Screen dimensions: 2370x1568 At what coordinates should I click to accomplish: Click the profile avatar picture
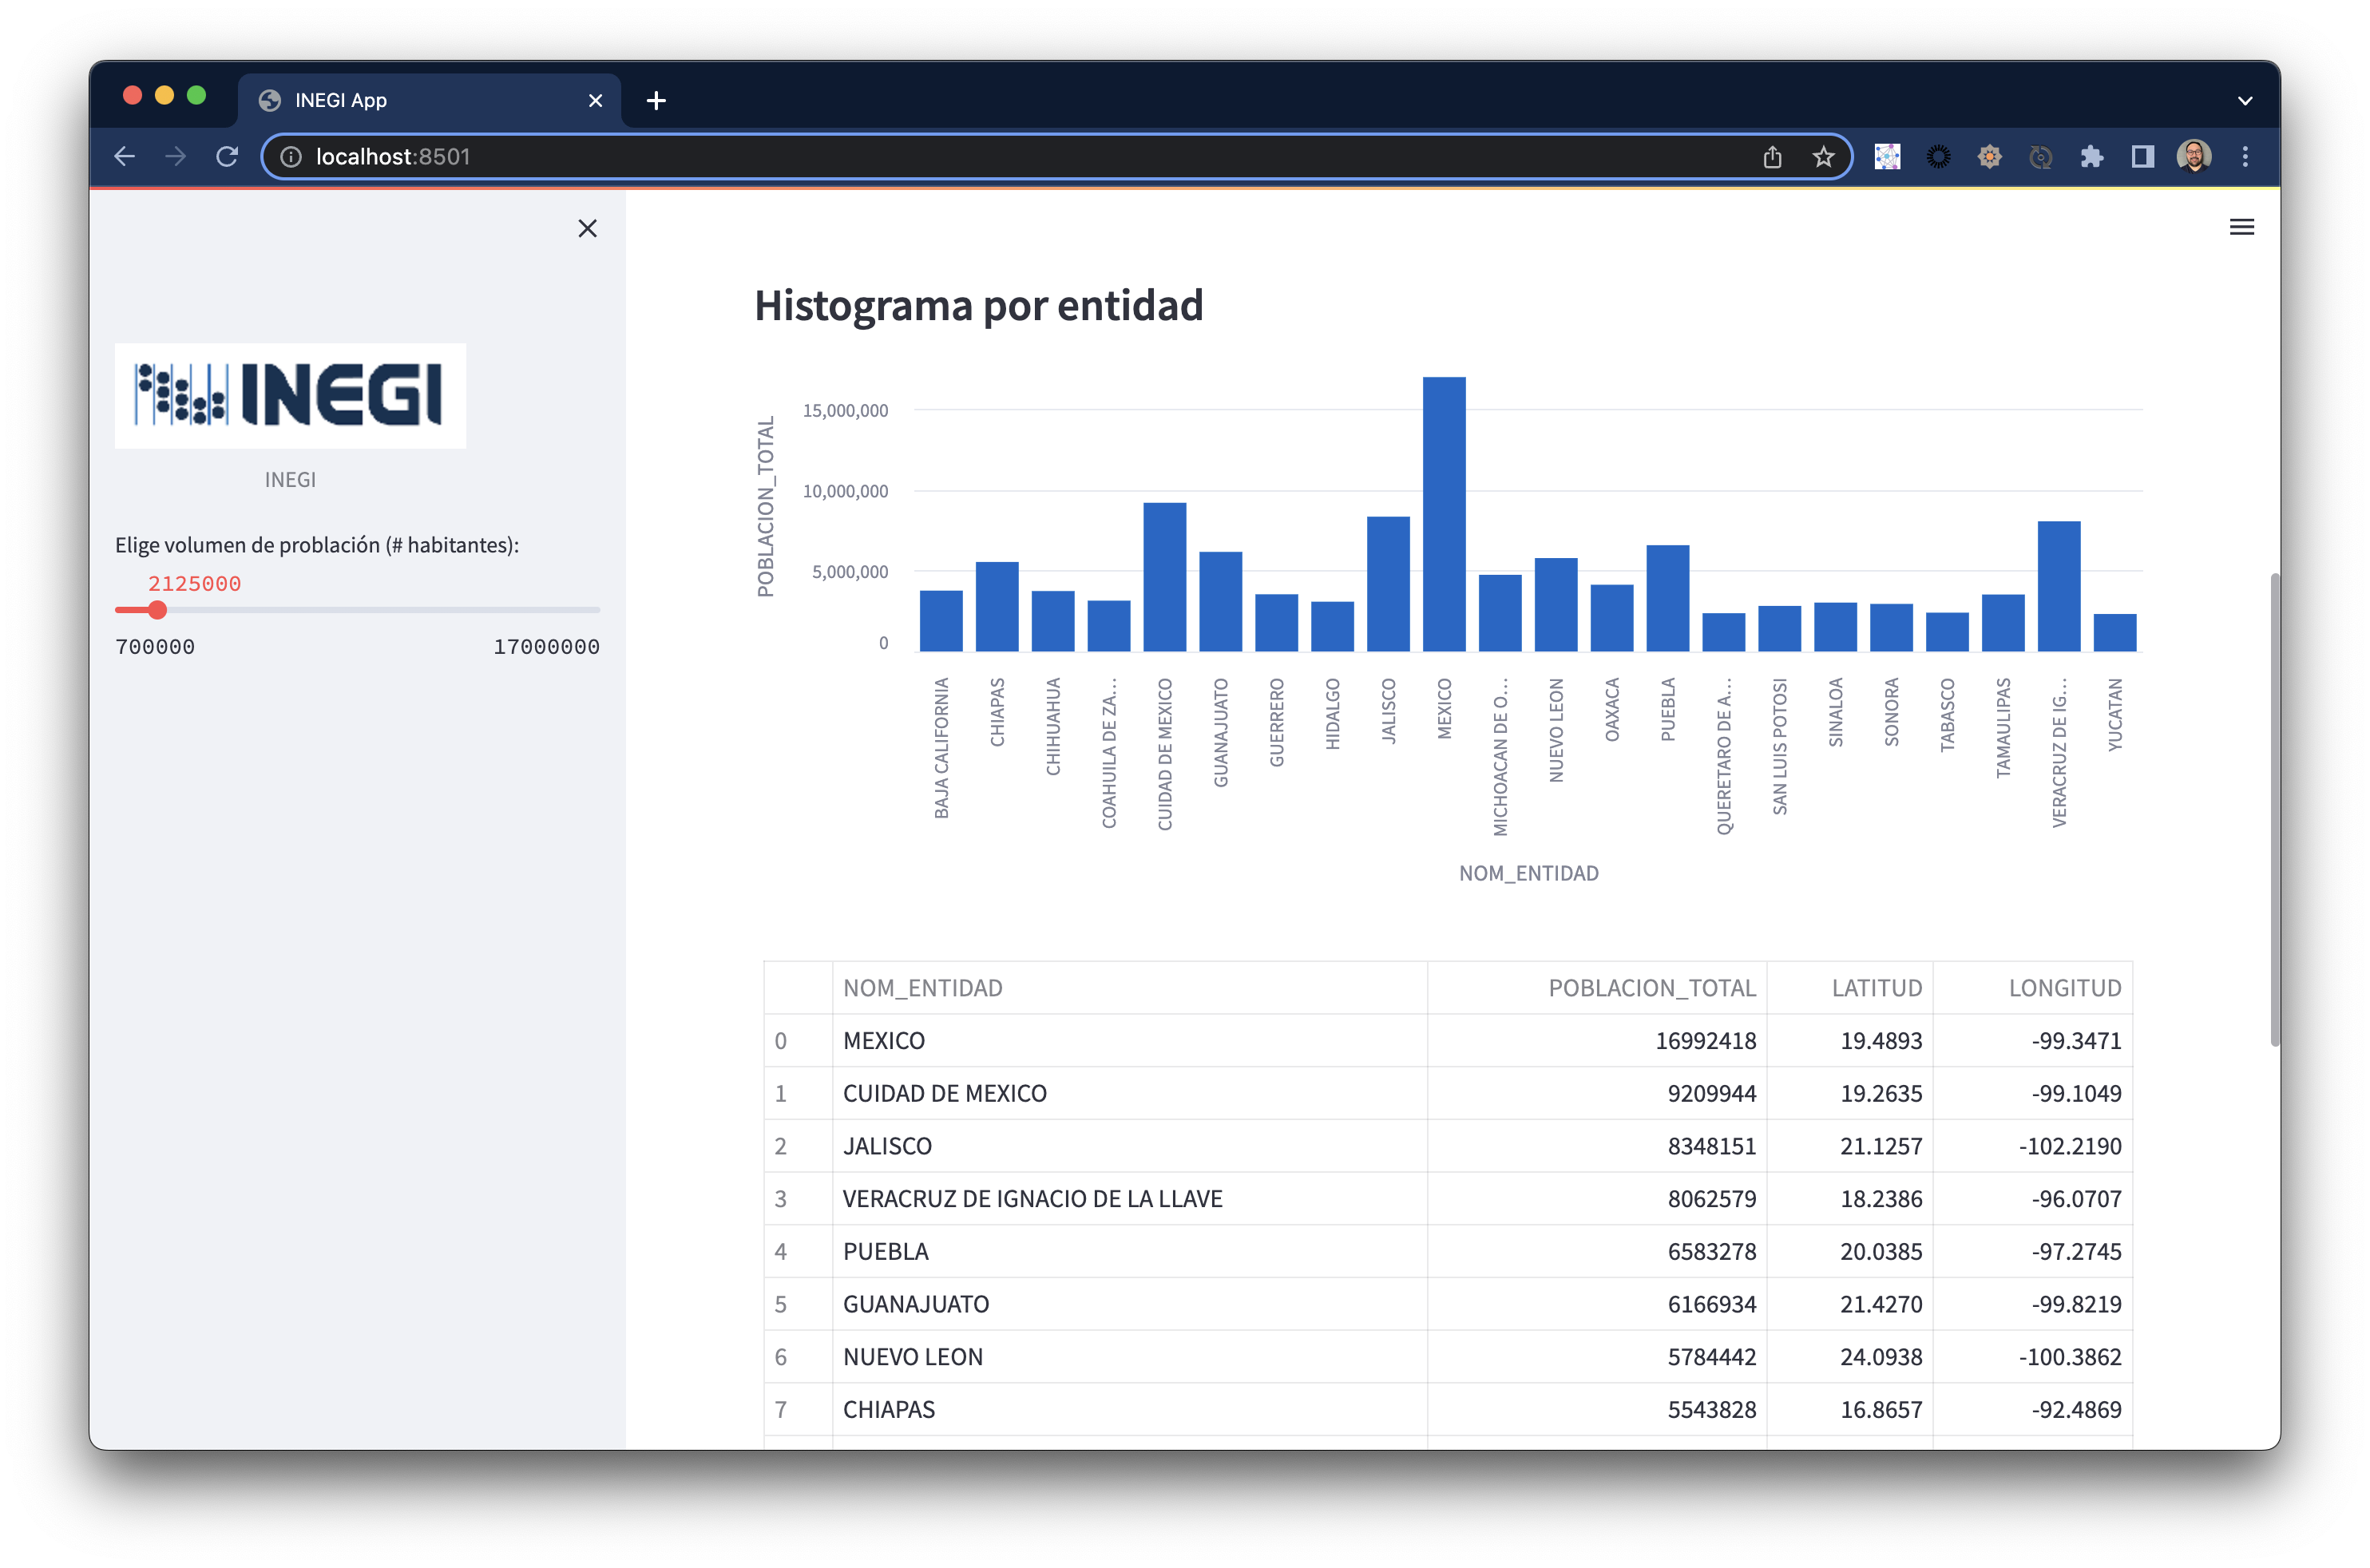click(x=2194, y=157)
